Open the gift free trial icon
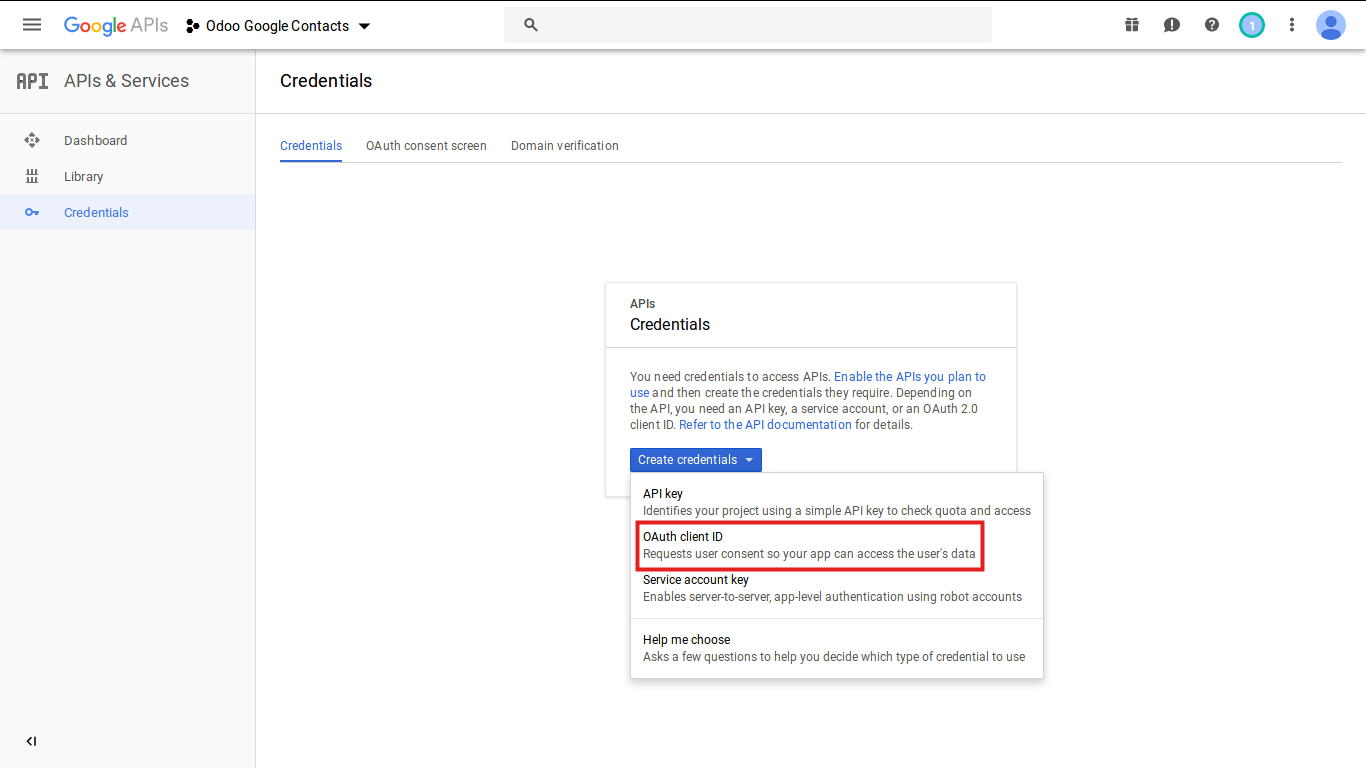 point(1132,25)
